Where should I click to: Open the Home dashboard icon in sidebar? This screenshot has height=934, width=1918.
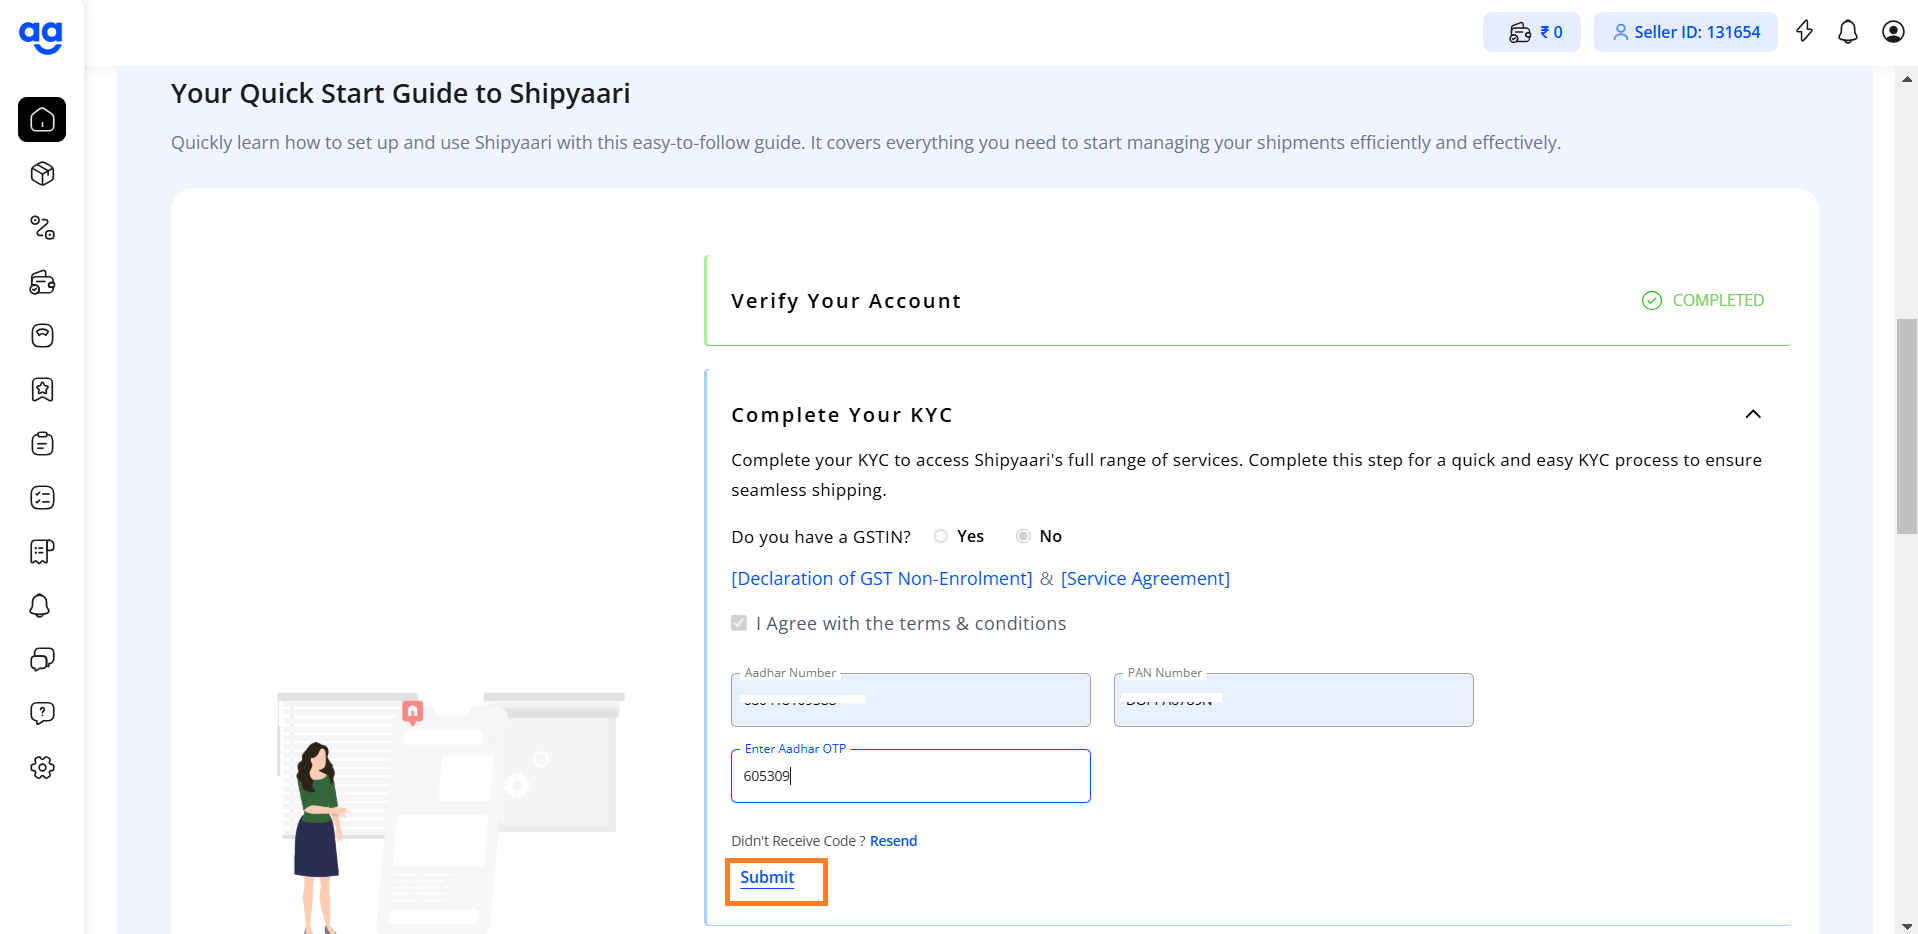(x=42, y=120)
